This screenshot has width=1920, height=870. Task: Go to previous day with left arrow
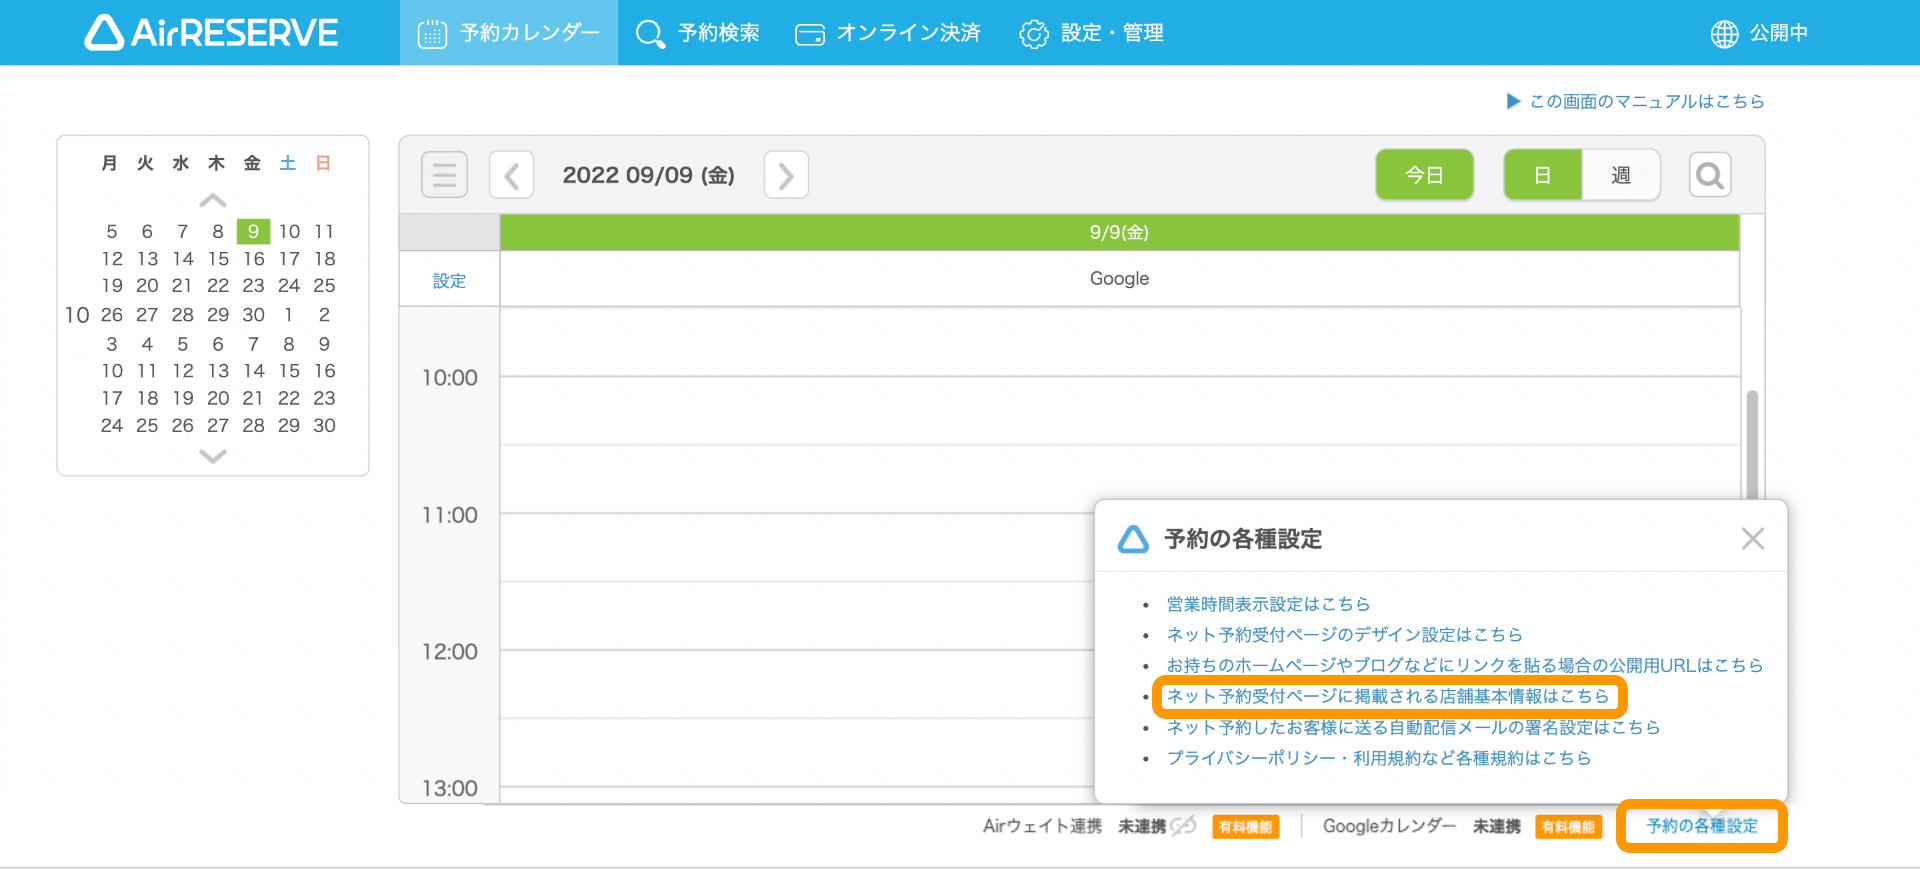[511, 176]
